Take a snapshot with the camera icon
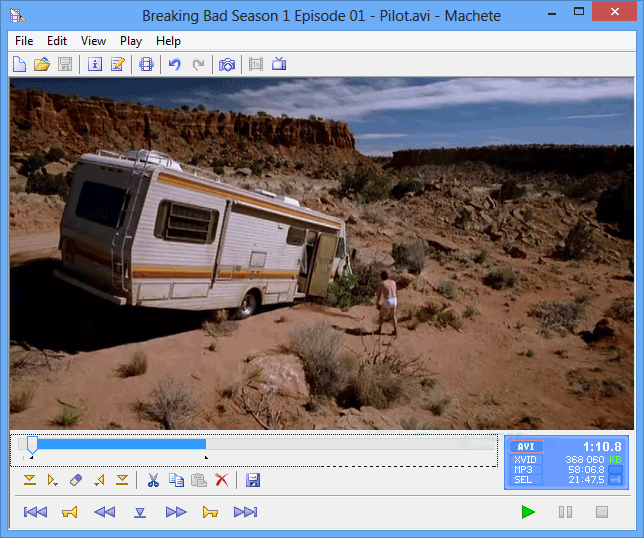This screenshot has width=644, height=538. (x=227, y=65)
